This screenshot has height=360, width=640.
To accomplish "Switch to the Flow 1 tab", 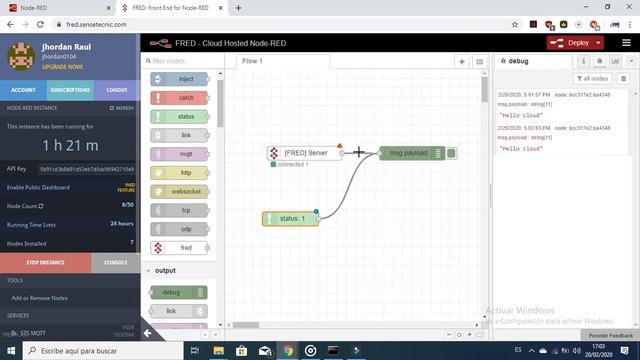I will click(x=283, y=61).
